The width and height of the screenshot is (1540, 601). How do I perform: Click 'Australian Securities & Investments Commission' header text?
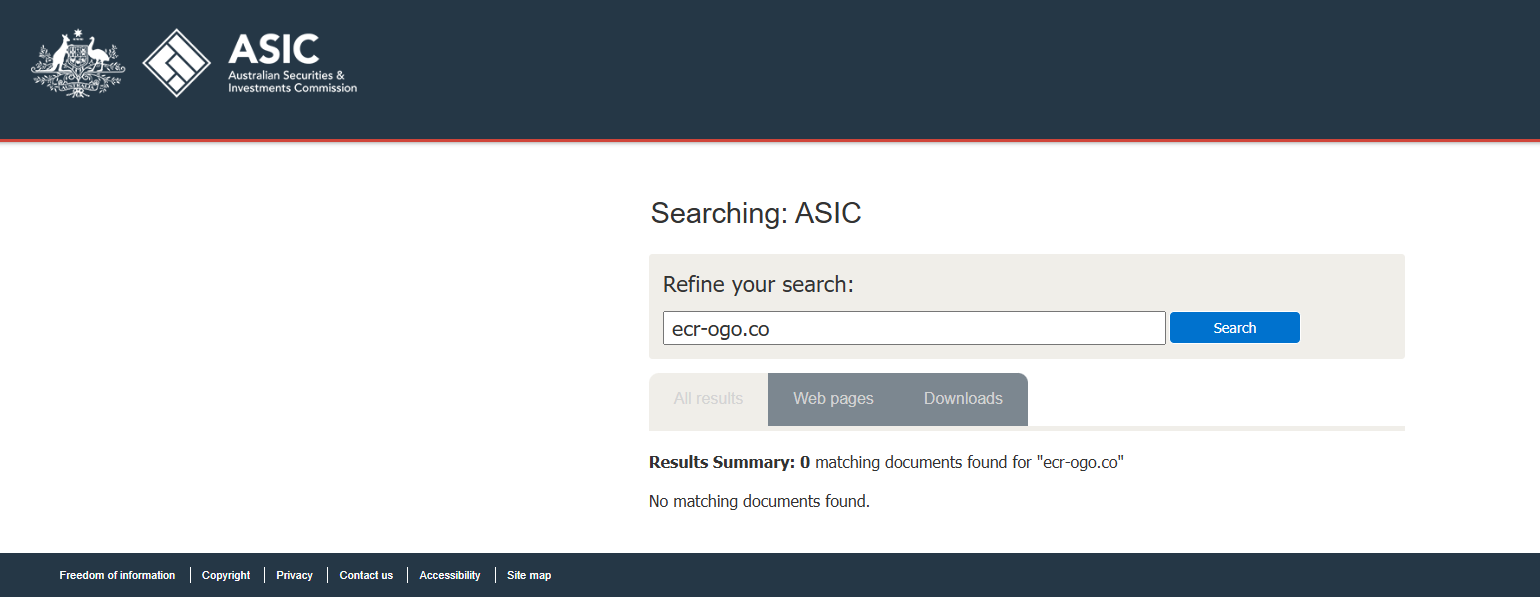[x=292, y=82]
